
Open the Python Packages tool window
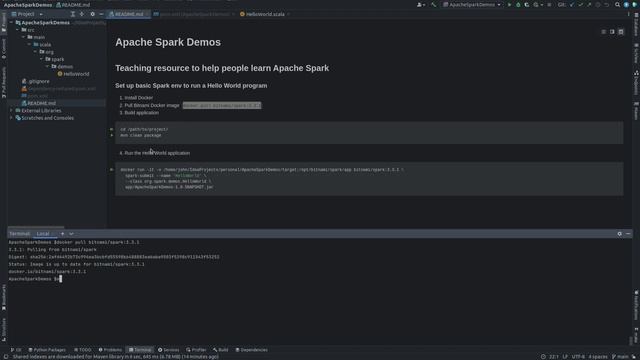pos(47,350)
